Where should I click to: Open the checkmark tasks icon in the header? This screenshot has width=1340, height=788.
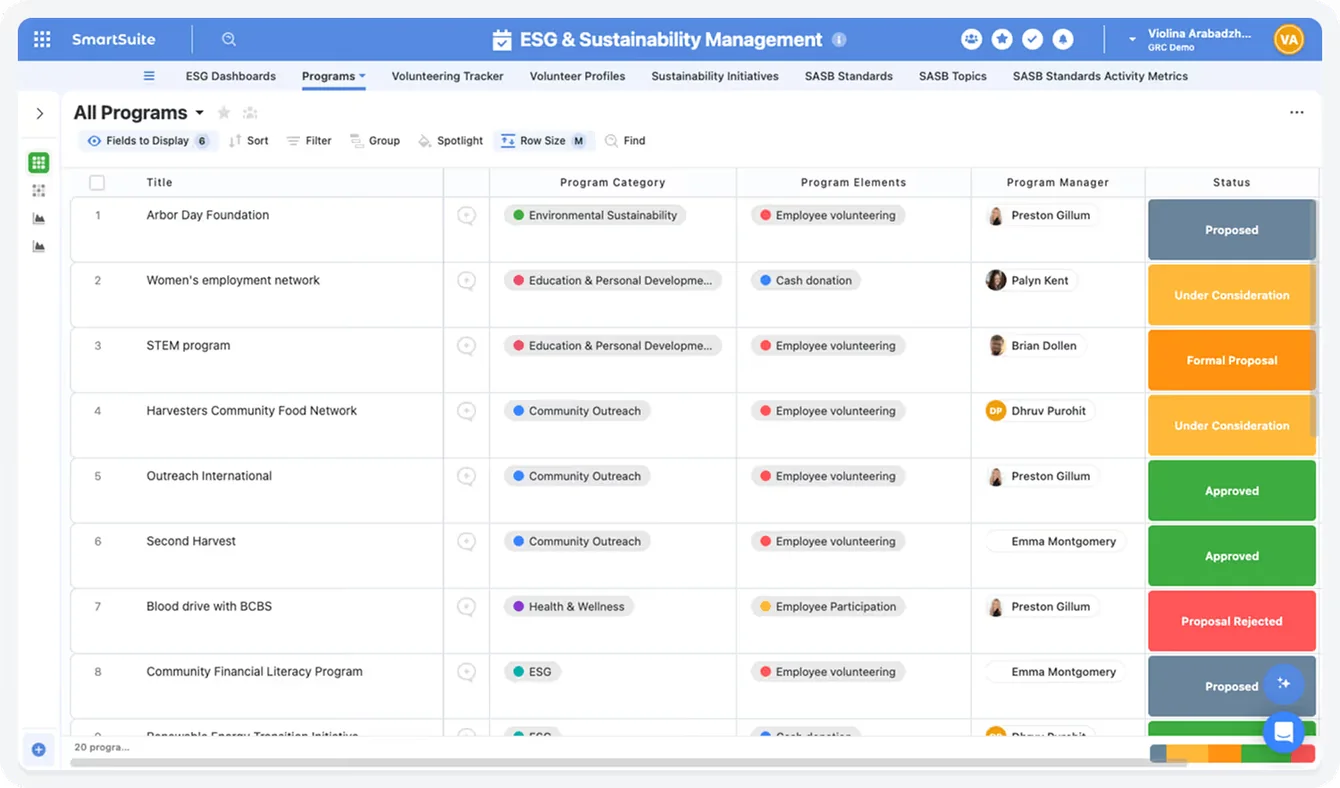click(x=1032, y=39)
